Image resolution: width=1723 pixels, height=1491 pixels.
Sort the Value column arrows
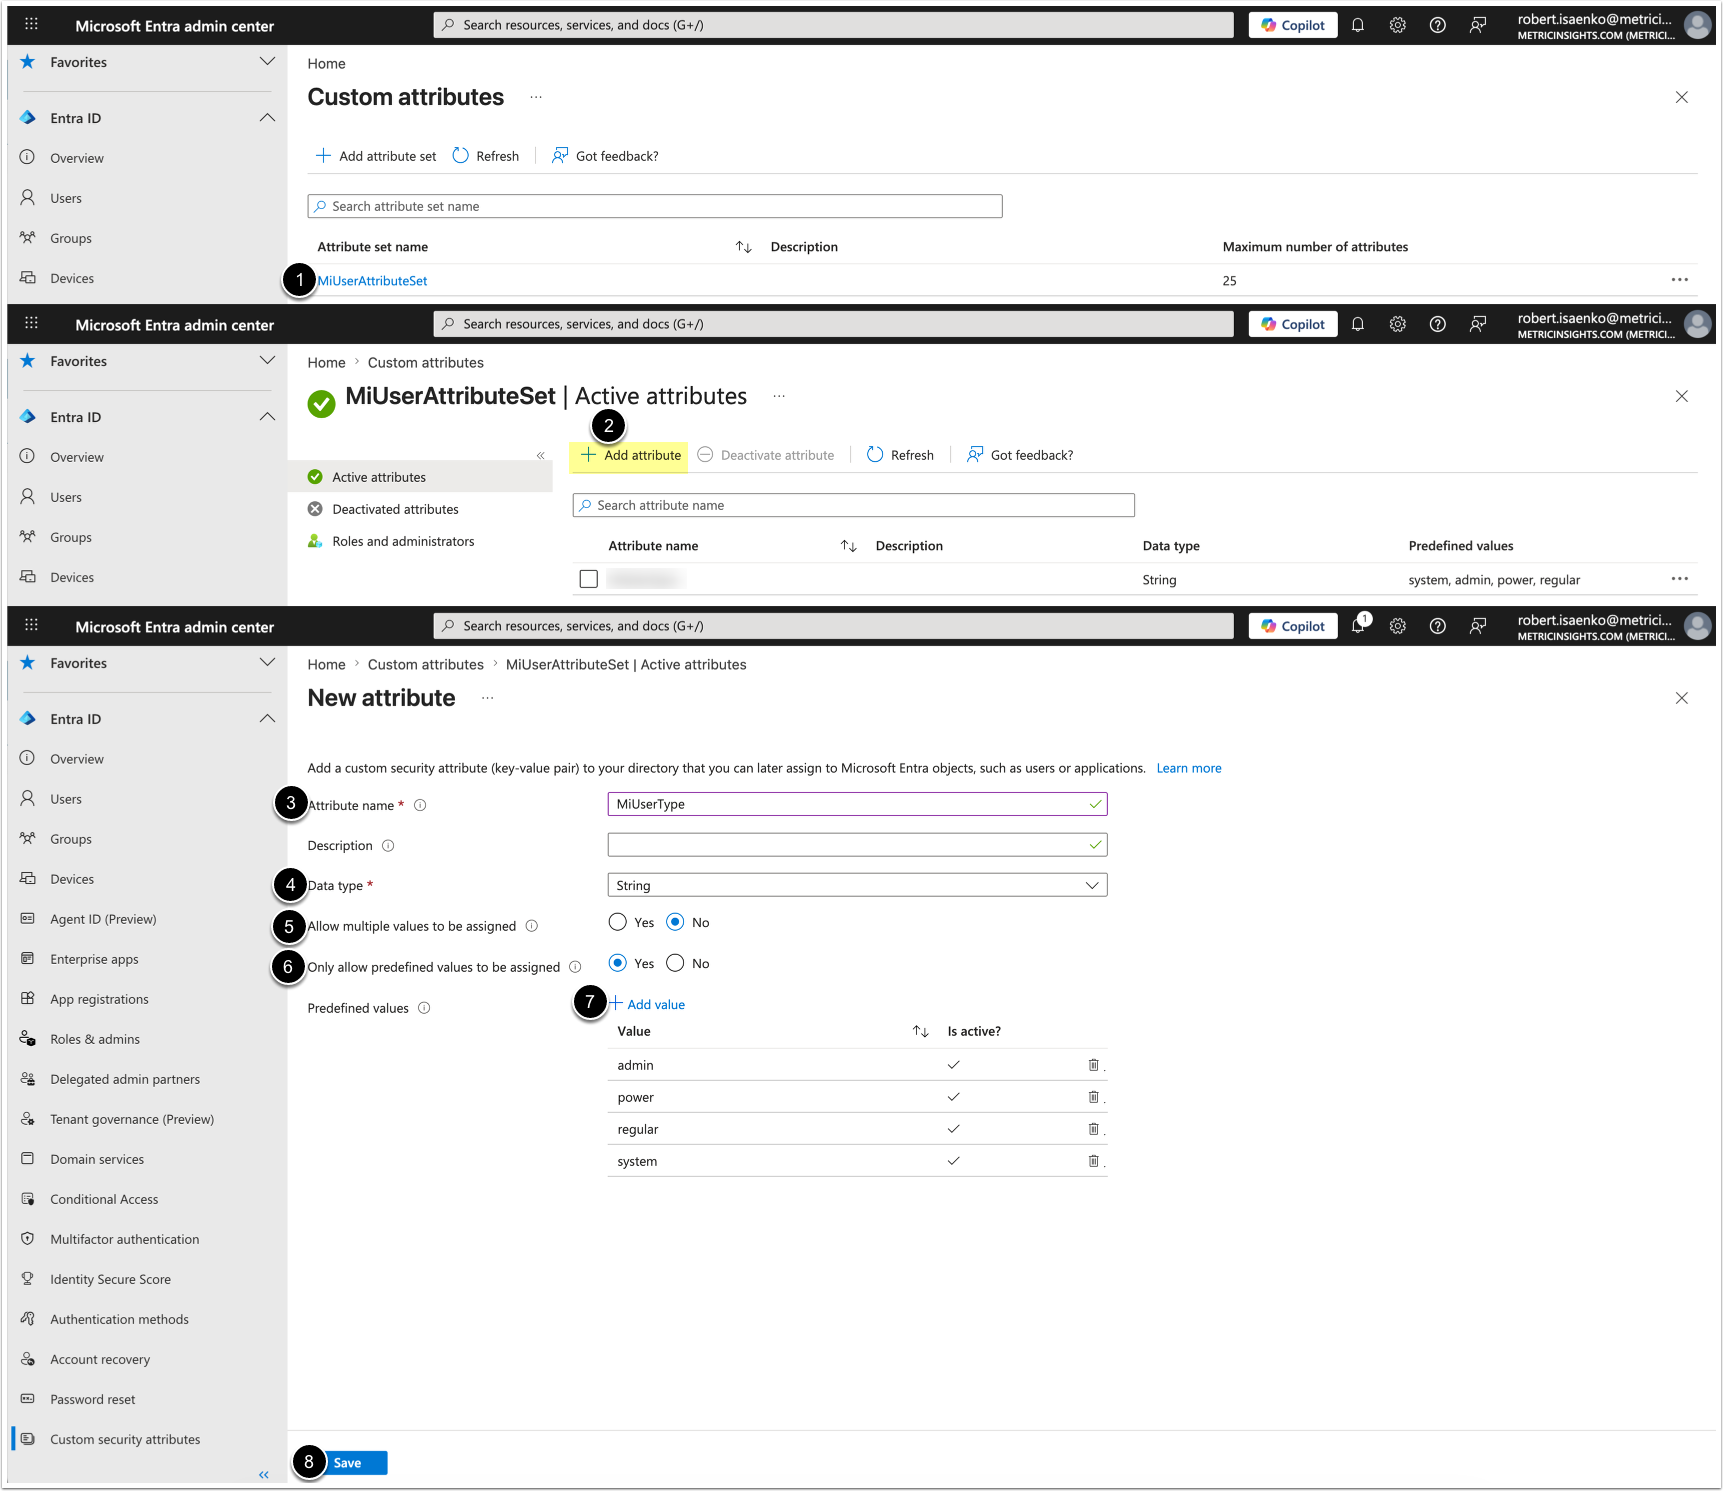click(x=920, y=1031)
